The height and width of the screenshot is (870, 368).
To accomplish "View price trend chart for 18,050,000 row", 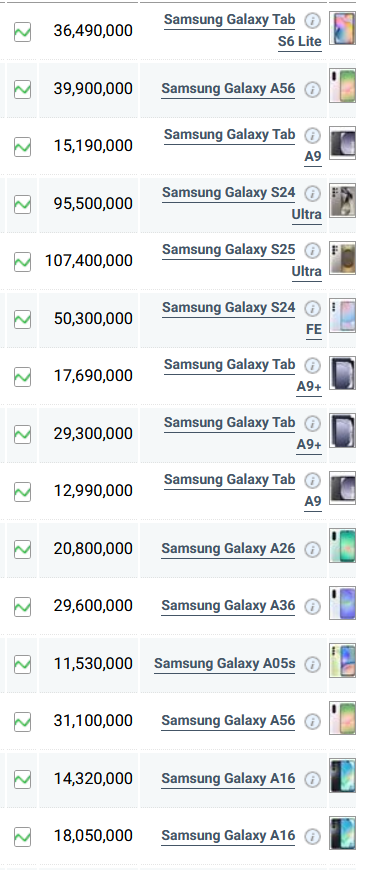I will (22, 836).
